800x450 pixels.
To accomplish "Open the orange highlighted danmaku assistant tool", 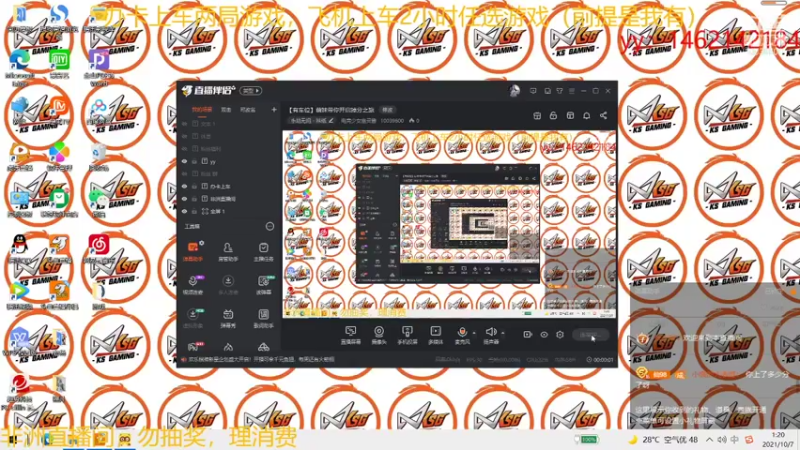I will (x=193, y=252).
